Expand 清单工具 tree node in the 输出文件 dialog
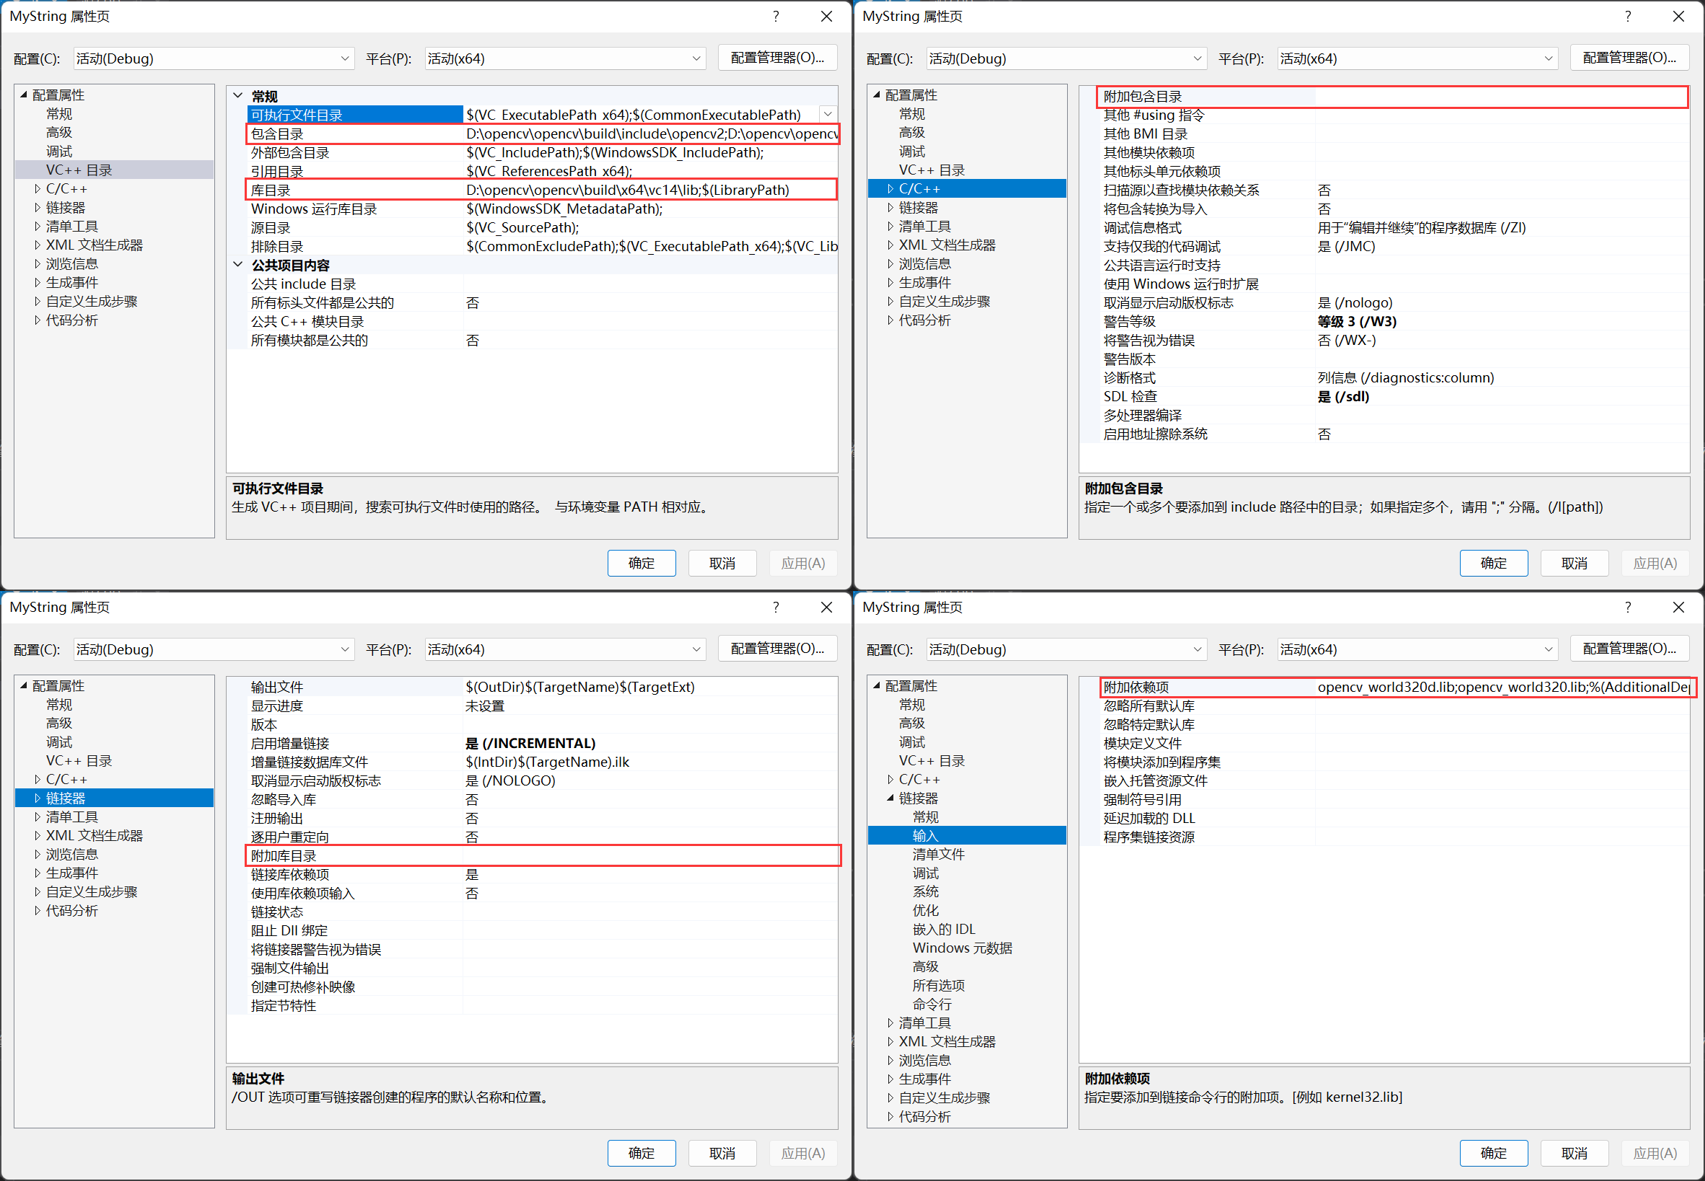This screenshot has width=1705, height=1181. click(38, 817)
